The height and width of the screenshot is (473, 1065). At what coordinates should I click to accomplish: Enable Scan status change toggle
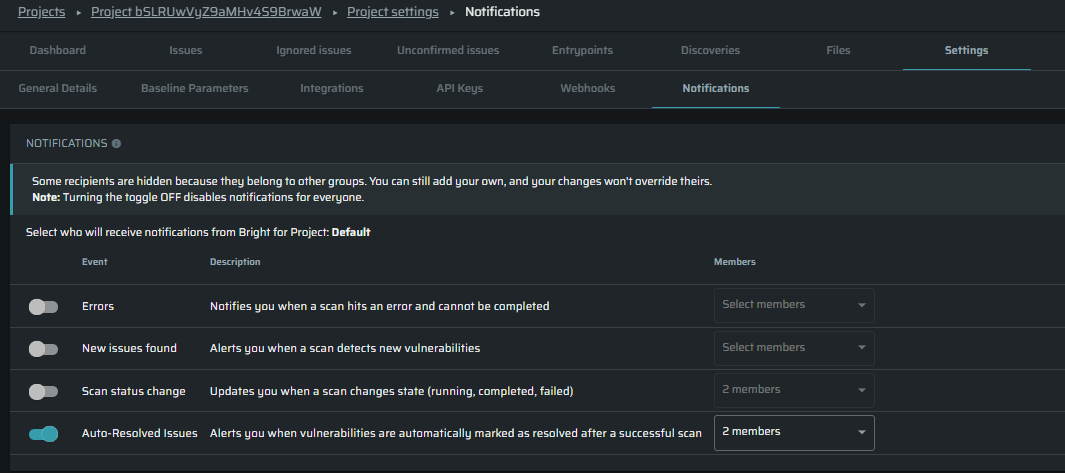coord(43,391)
